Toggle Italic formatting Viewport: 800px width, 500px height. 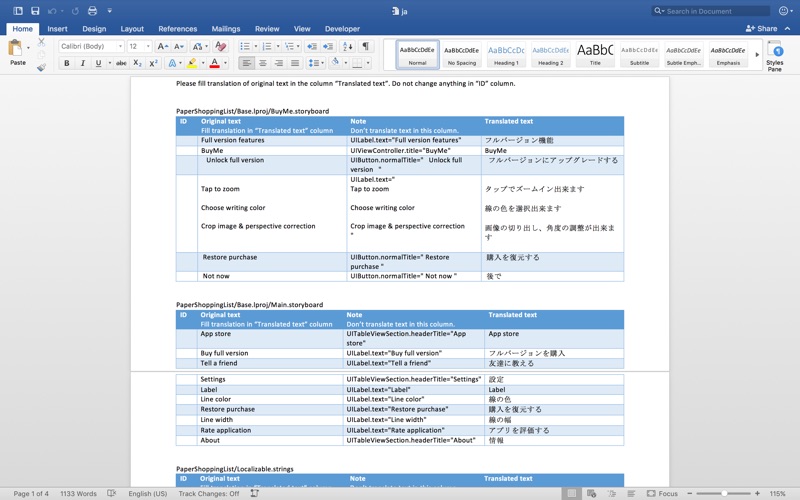tap(82, 63)
